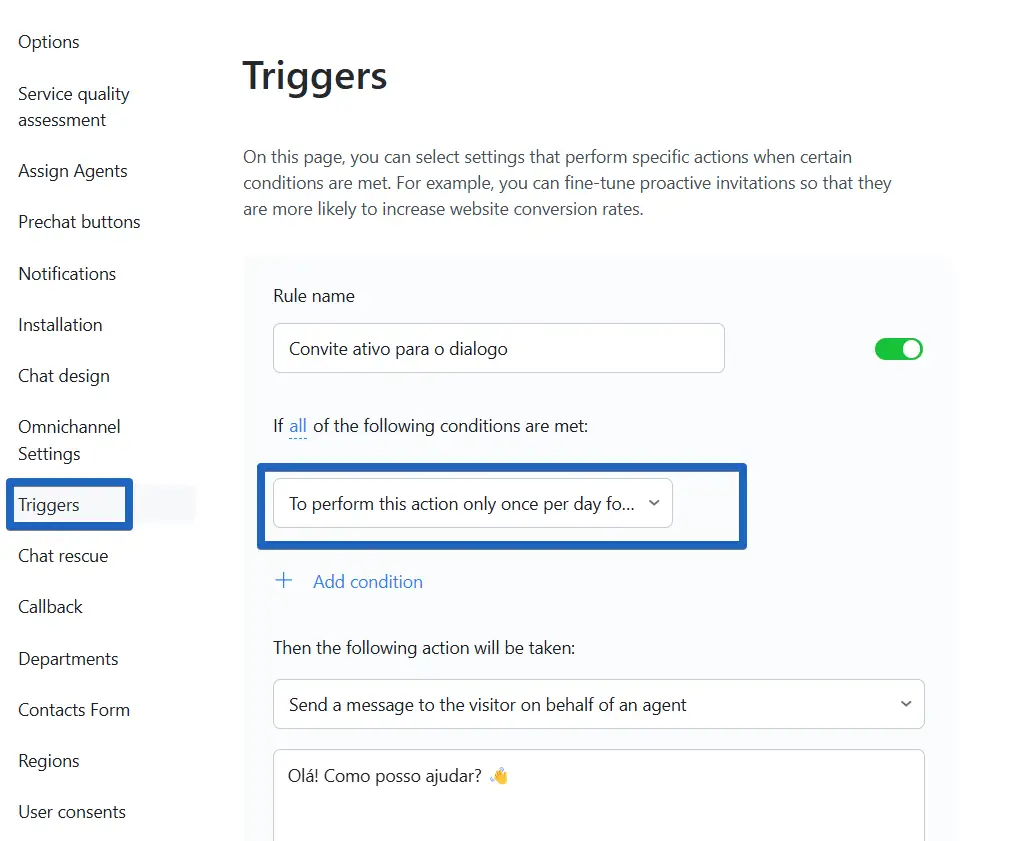Image resolution: width=1017 pixels, height=841 pixels.
Task: Change the 'all' conditions selector link
Action: (298, 426)
